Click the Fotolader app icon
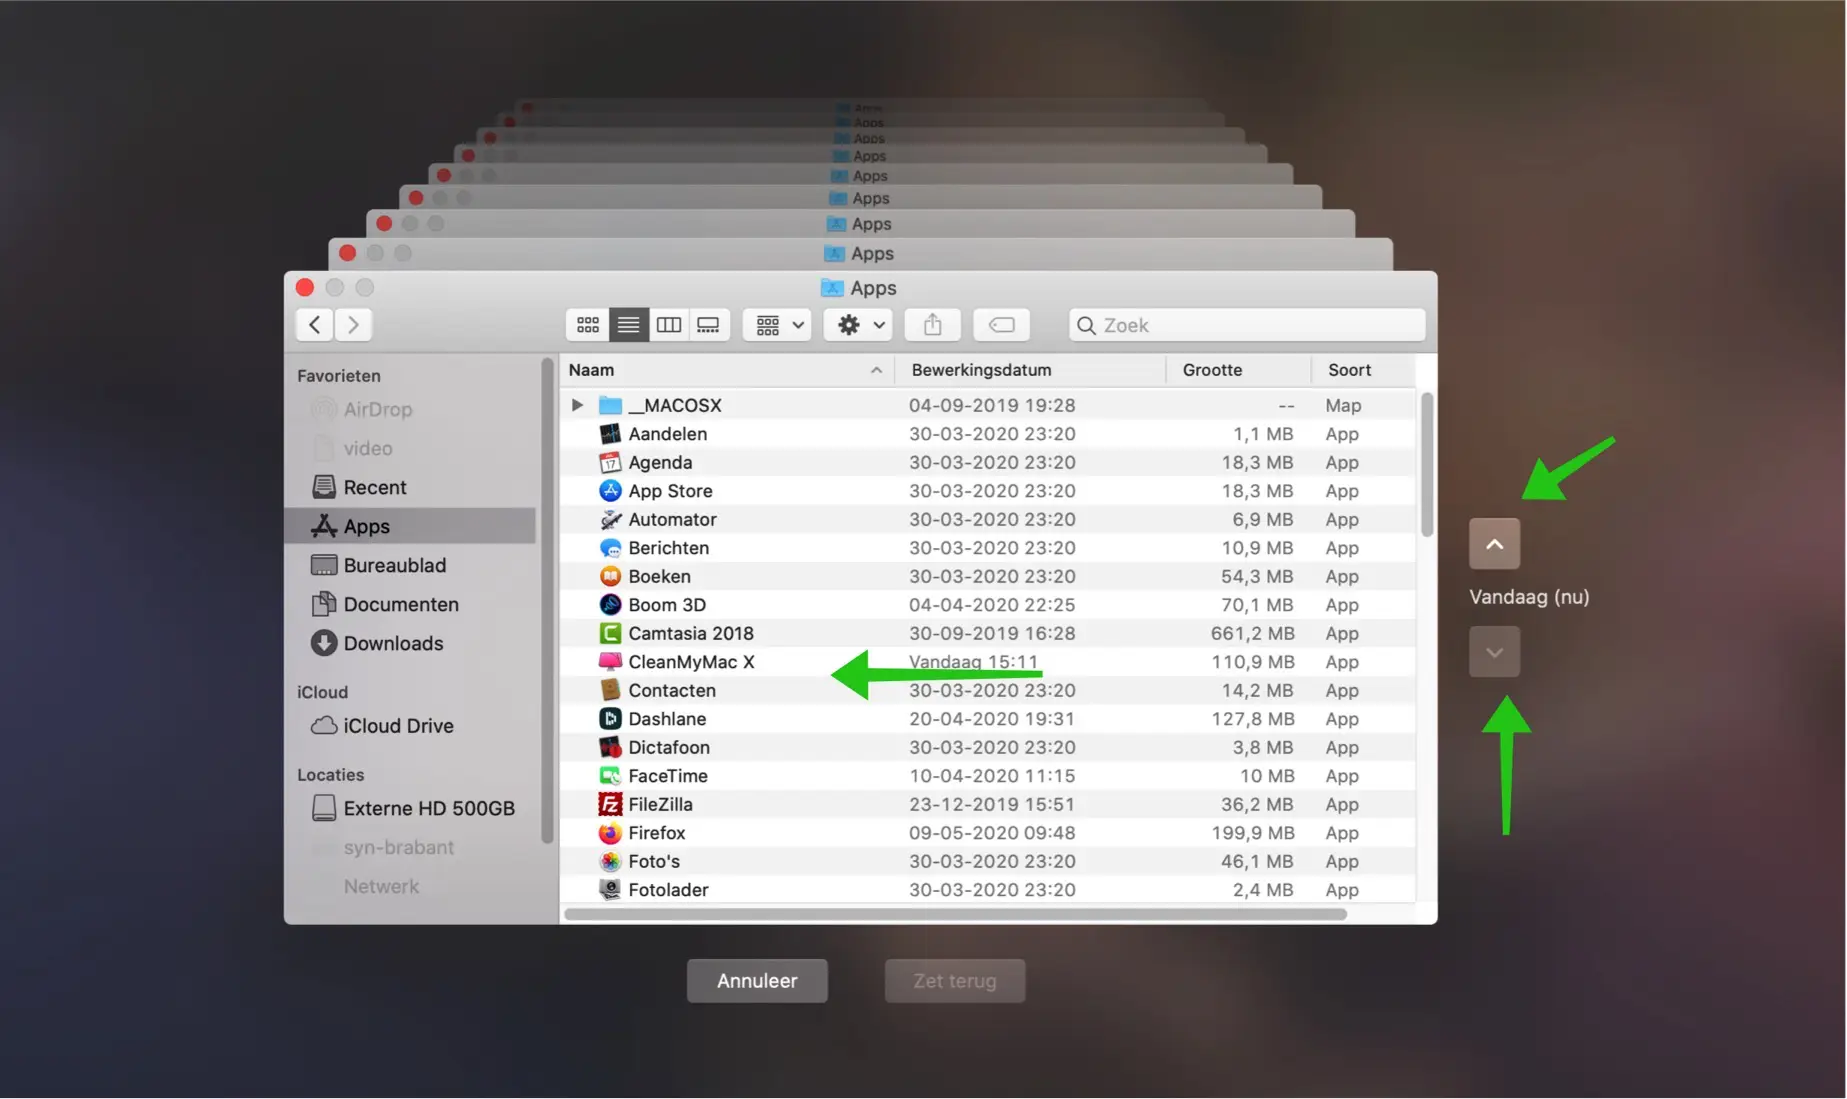The width and height of the screenshot is (1847, 1099). click(610, 890)
